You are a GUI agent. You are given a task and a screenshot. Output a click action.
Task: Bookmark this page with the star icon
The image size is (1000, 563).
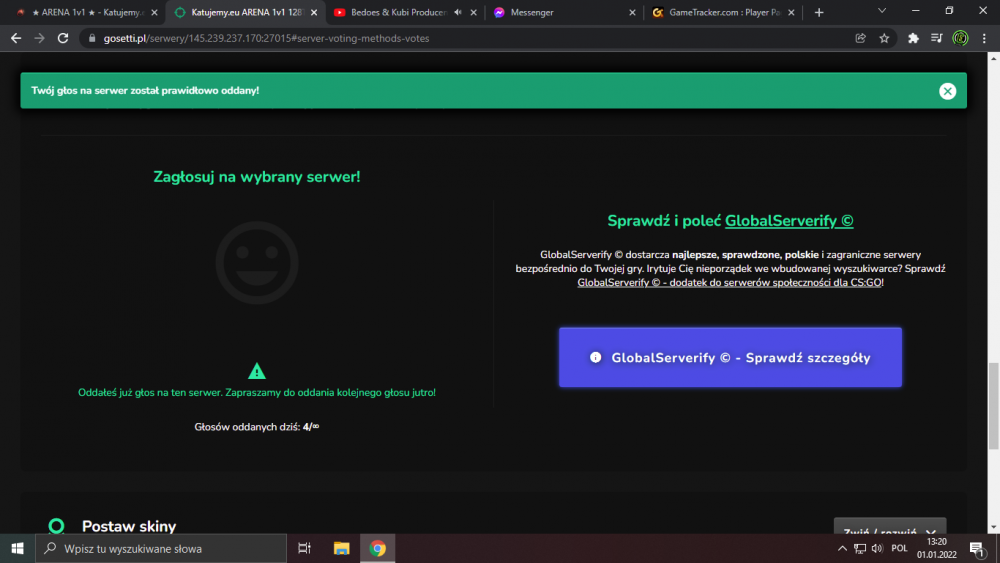tap(884, 38)
